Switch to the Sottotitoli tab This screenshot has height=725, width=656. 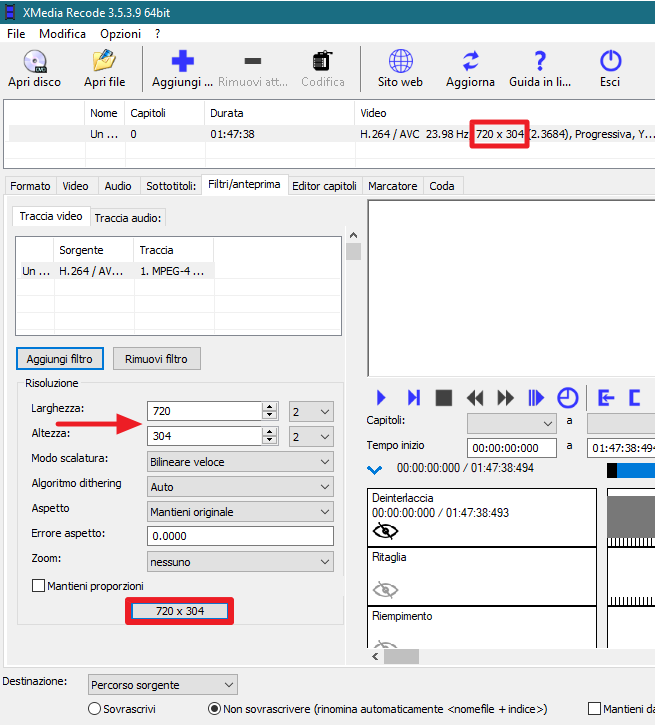(171, 186)
